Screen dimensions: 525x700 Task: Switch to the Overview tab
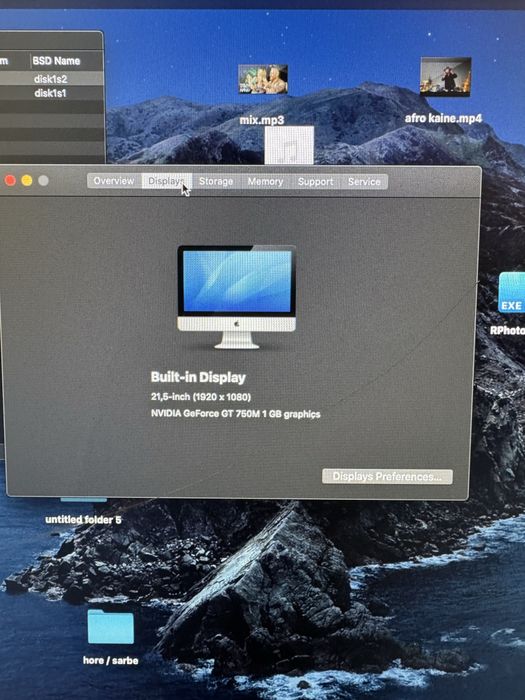point(114,181)
